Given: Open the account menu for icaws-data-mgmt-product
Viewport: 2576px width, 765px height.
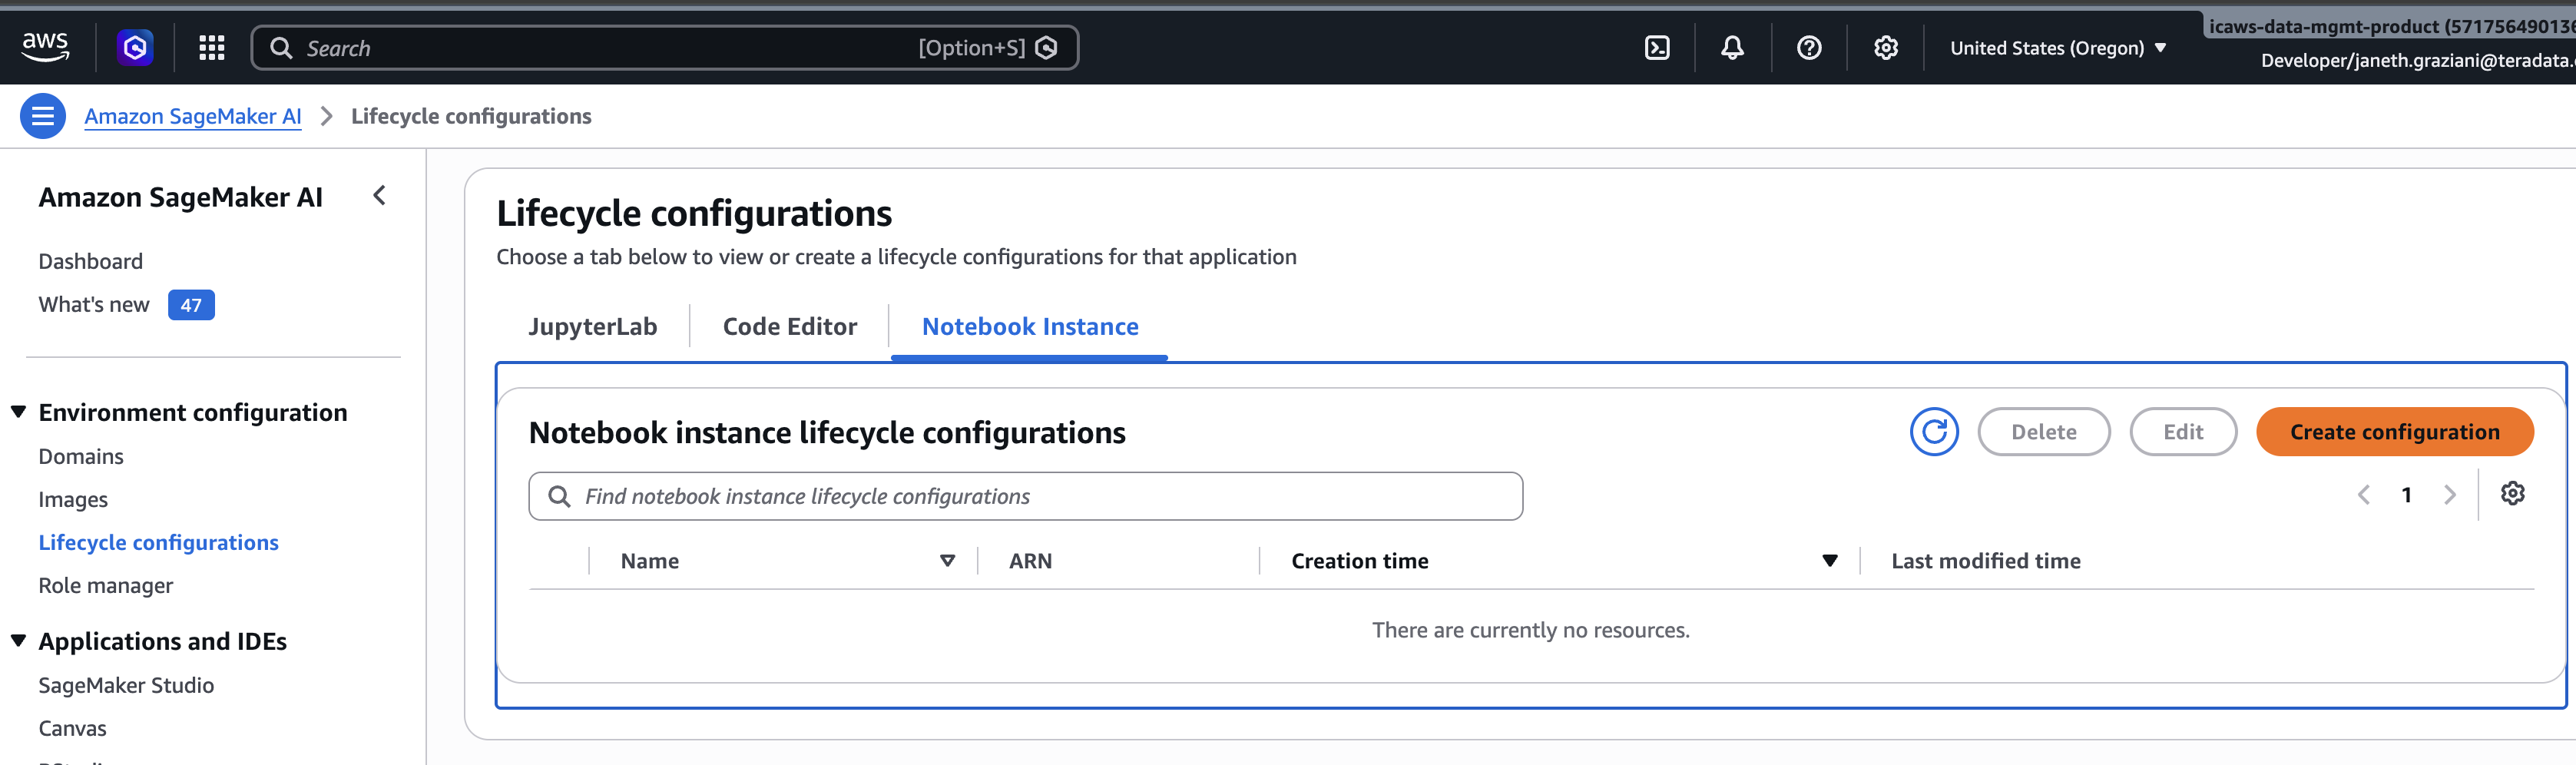Looking at the screenshot, I should point(2390,43).
